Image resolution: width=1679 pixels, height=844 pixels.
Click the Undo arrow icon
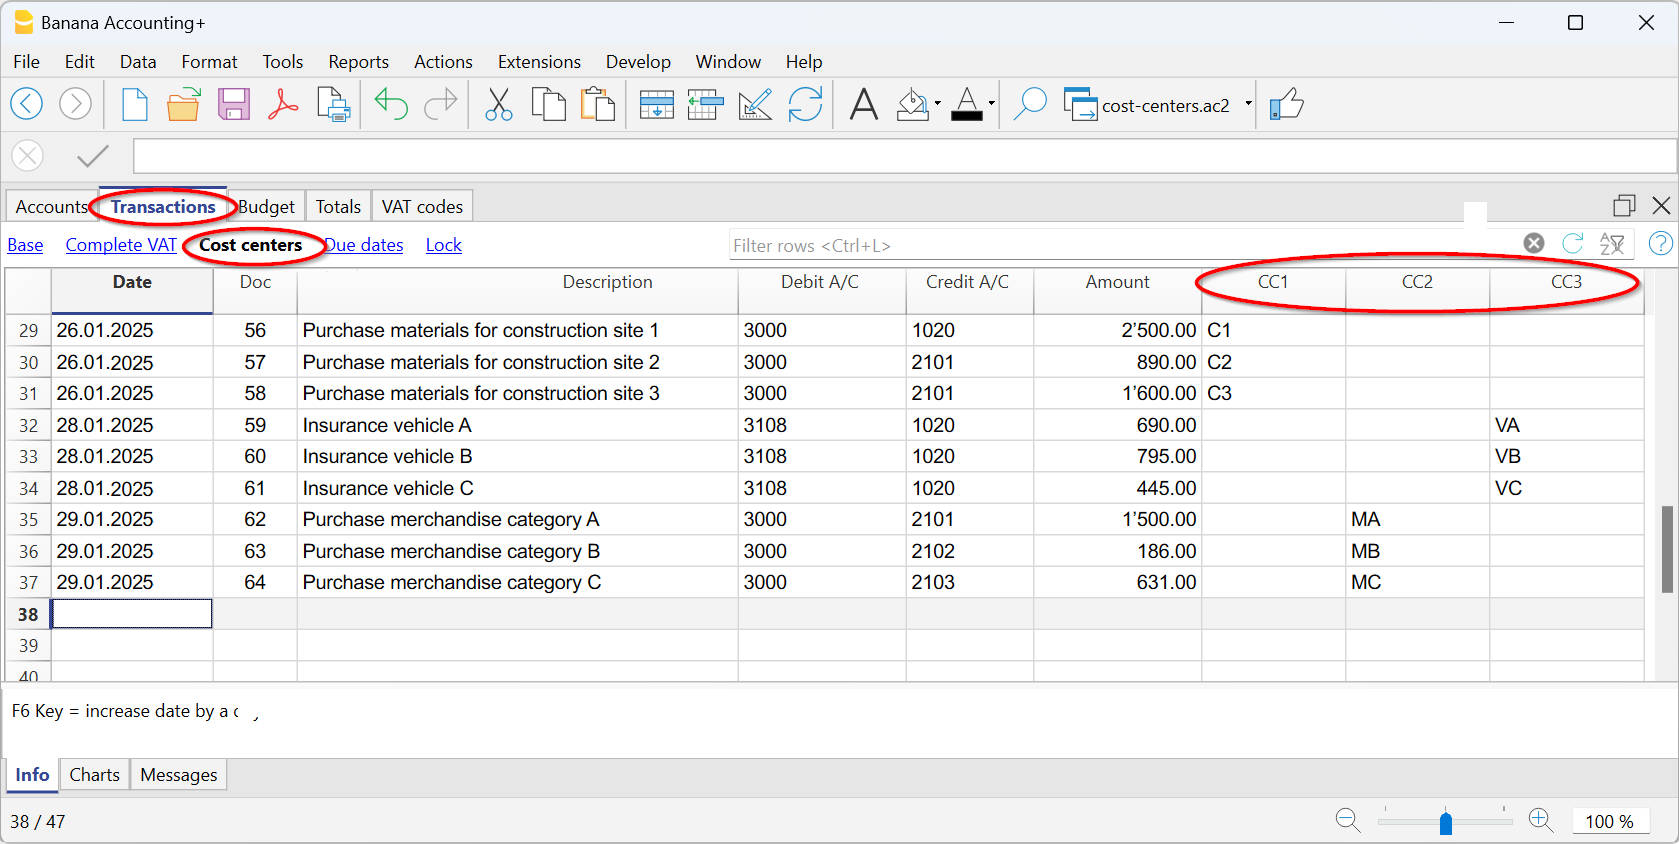[x=391, y=104]
